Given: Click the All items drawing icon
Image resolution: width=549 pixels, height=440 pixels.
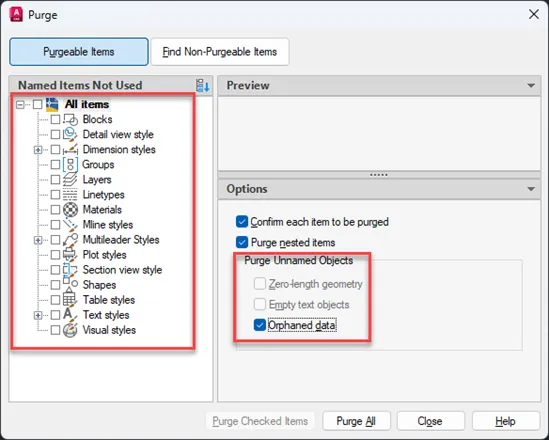Looking at the screenshot, I should [x=52, y=104].
